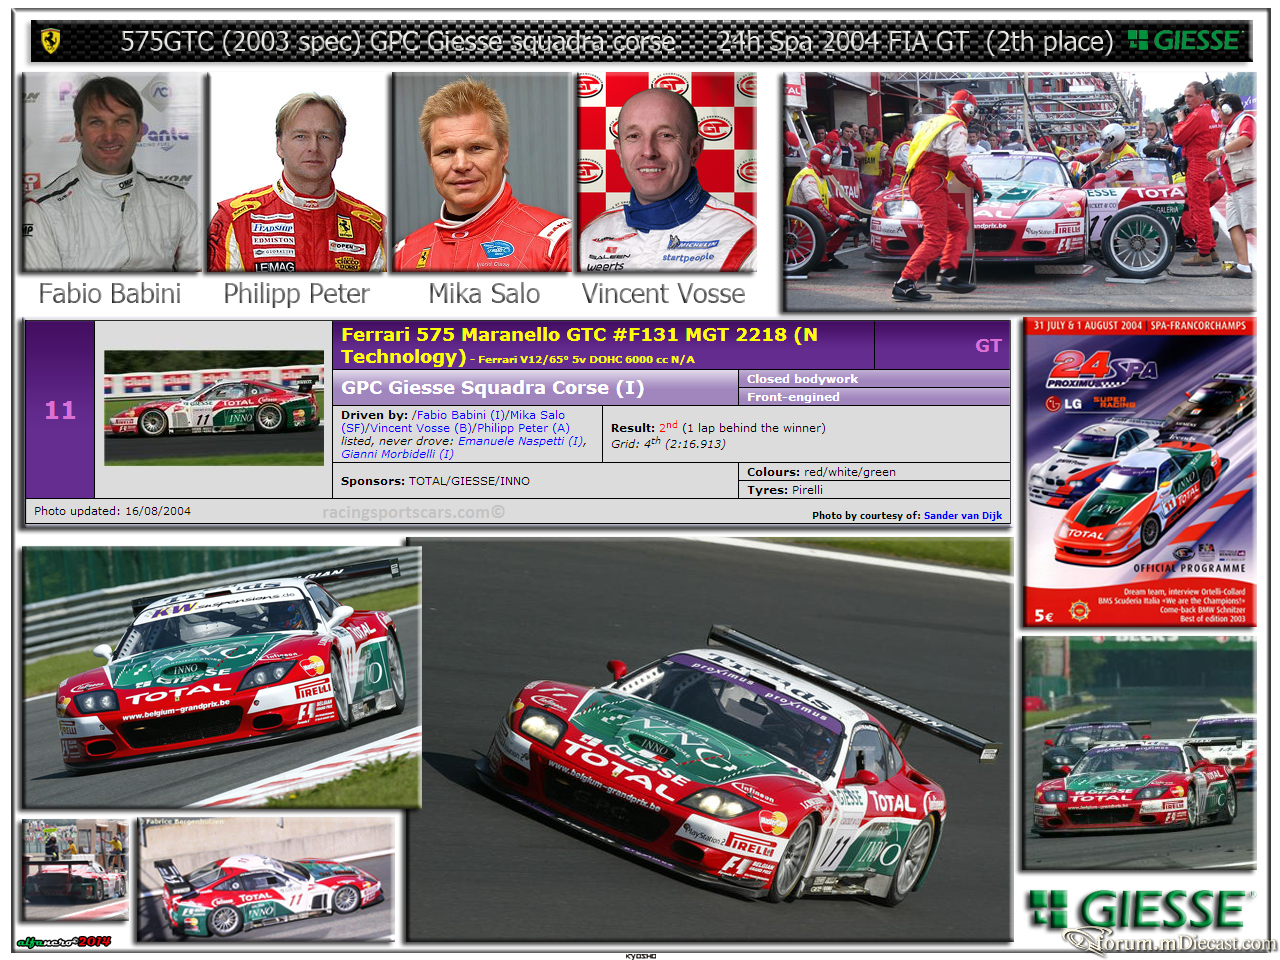
Task: Open the photo of car leading two others
Action: (1139, 753)
